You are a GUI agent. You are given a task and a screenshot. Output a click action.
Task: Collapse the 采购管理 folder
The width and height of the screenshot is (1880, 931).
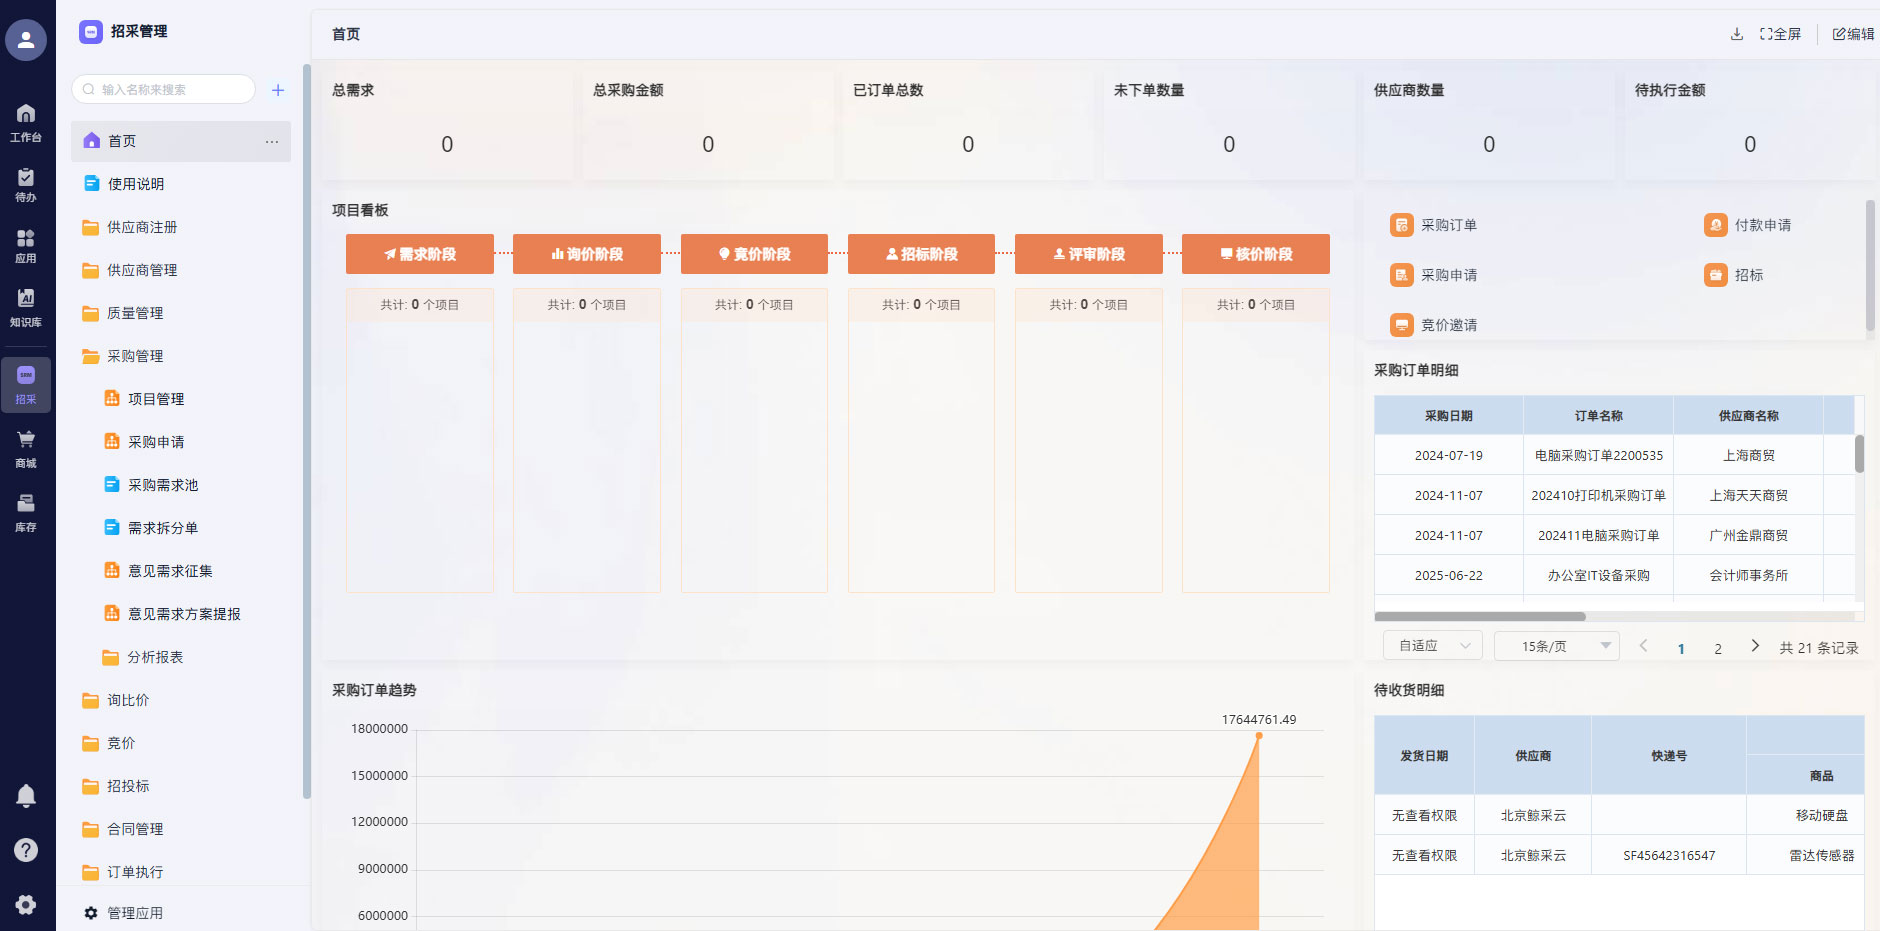135,356
